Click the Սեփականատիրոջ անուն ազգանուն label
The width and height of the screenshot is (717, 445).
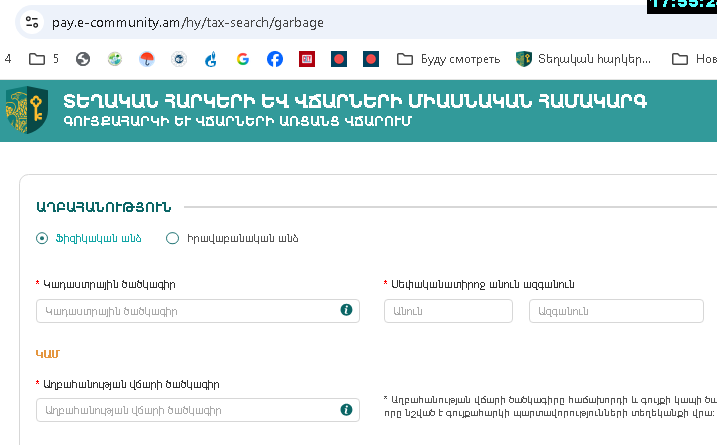coord(482,284)
